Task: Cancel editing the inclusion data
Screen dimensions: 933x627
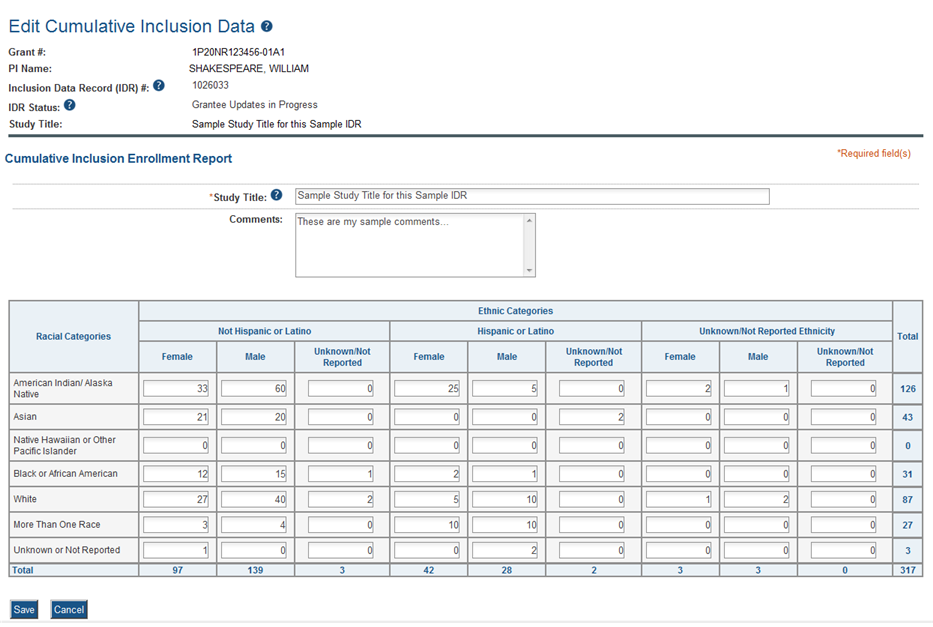Action: pyautogui.click(x=69, y=609)
